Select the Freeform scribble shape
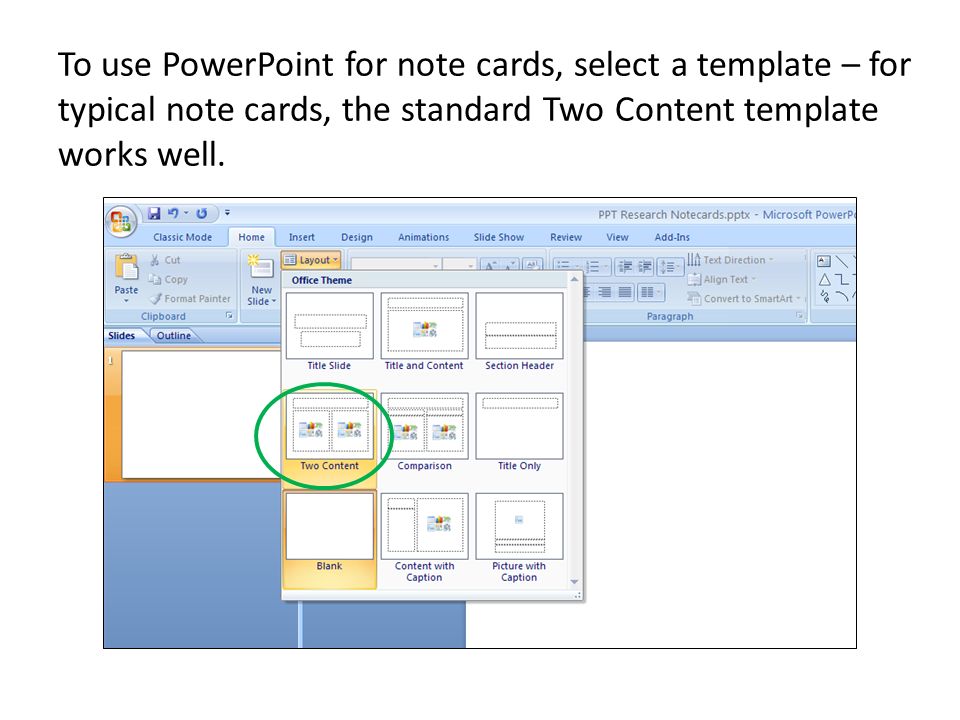 click(x=825, y=298)
